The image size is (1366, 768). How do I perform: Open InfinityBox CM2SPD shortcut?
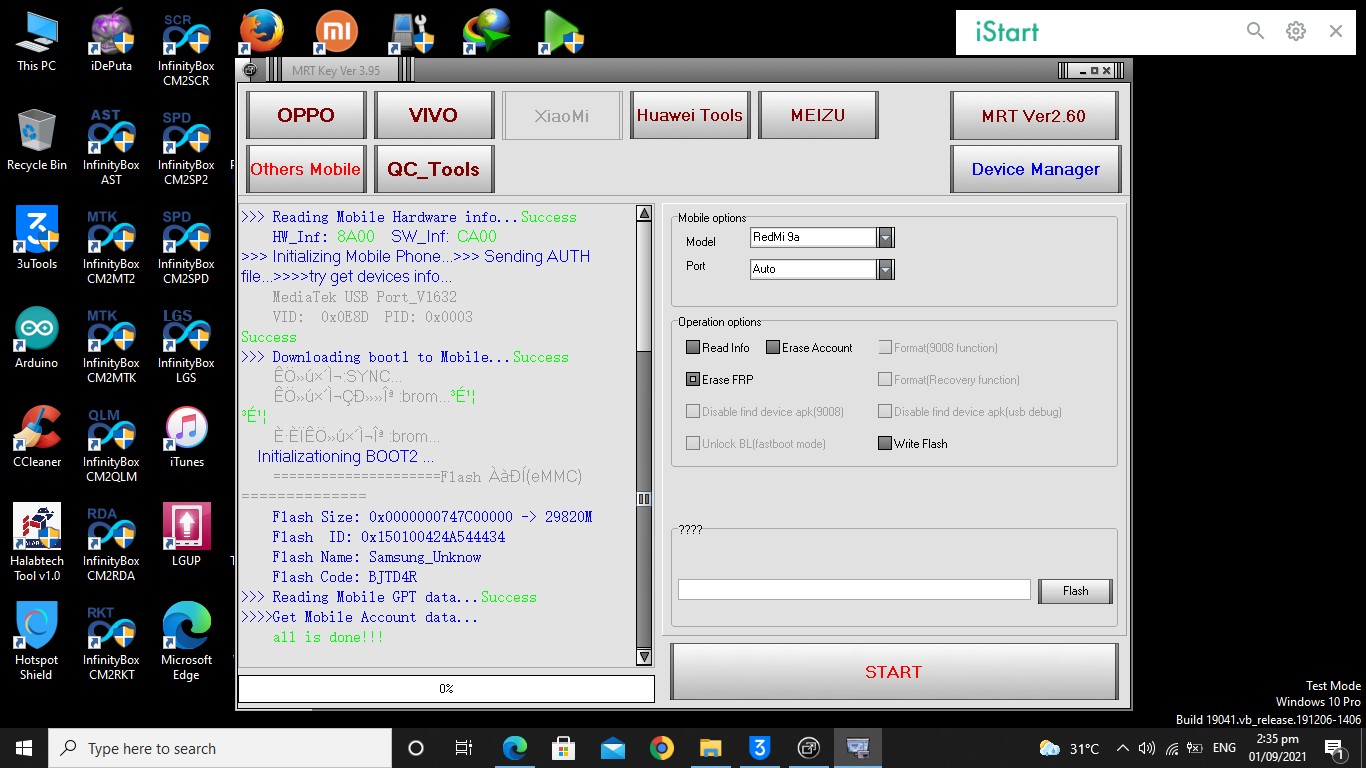[x=186, y=245]
